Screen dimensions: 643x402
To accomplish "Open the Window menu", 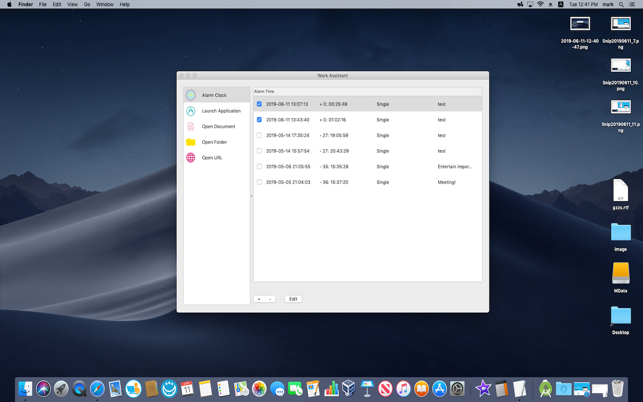I will (104, 4).
